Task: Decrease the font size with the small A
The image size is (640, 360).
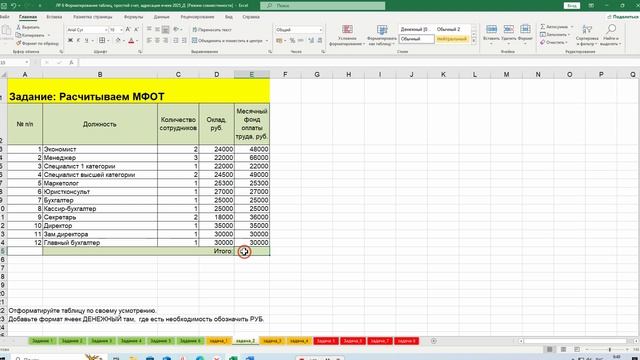Action: pyautogui.click(x=136, y=29)
